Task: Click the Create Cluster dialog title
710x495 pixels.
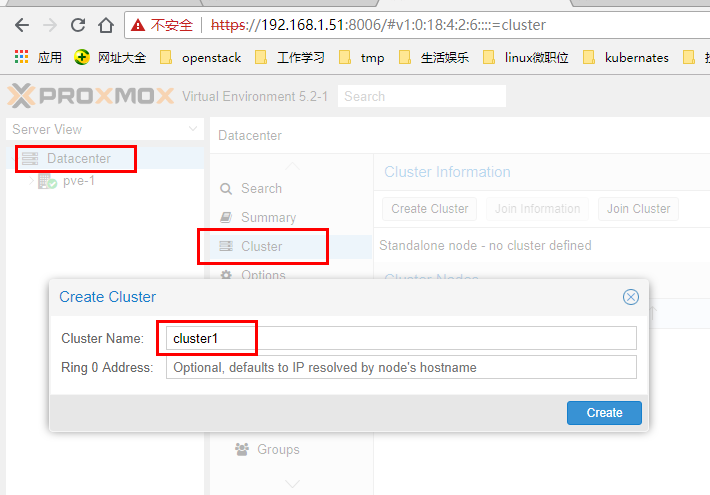Action: tap(108, 297)
